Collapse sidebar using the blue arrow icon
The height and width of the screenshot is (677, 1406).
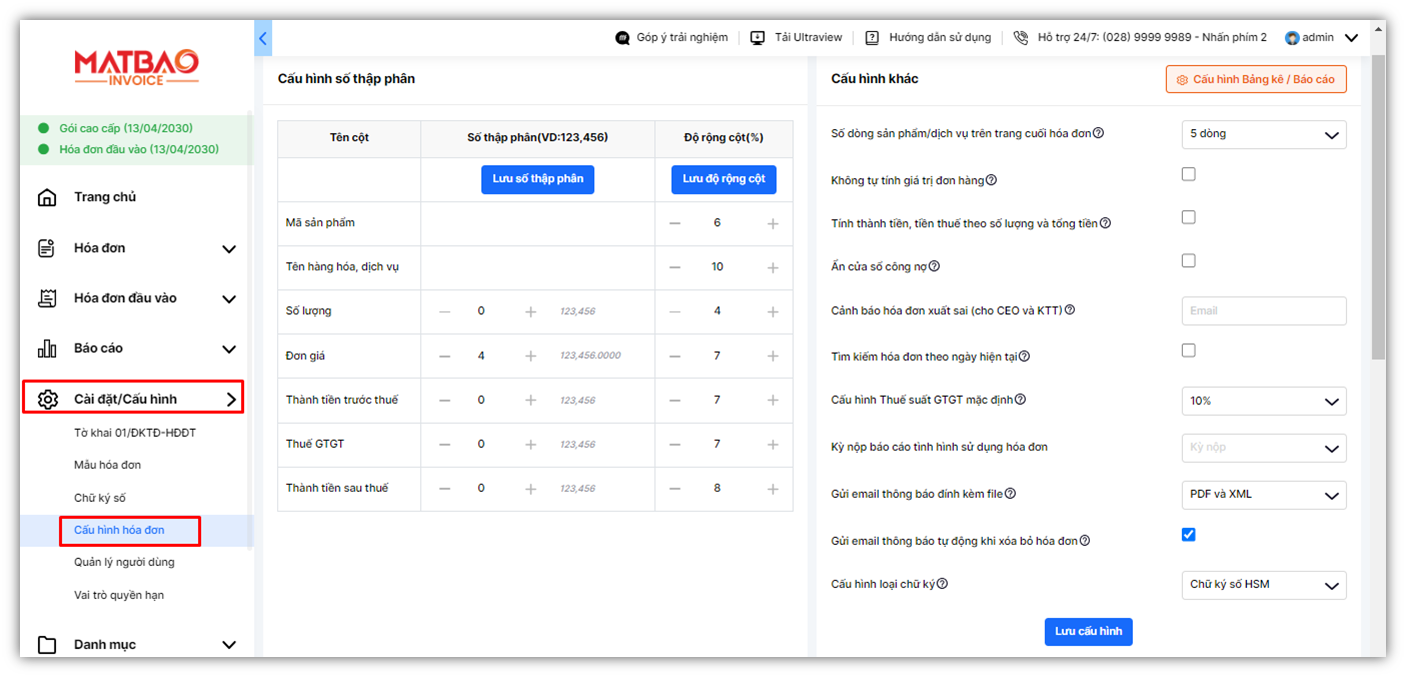263,38
